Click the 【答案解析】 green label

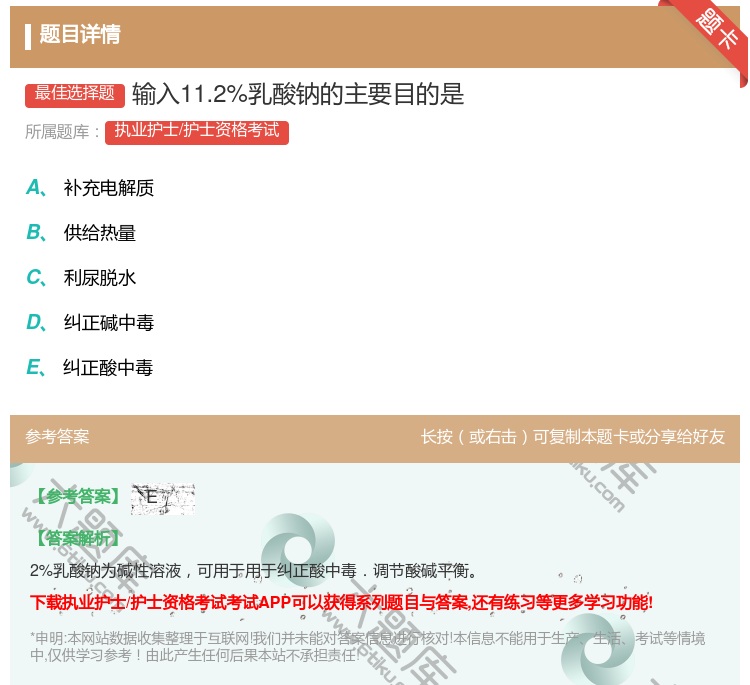[x=78, y=538]
